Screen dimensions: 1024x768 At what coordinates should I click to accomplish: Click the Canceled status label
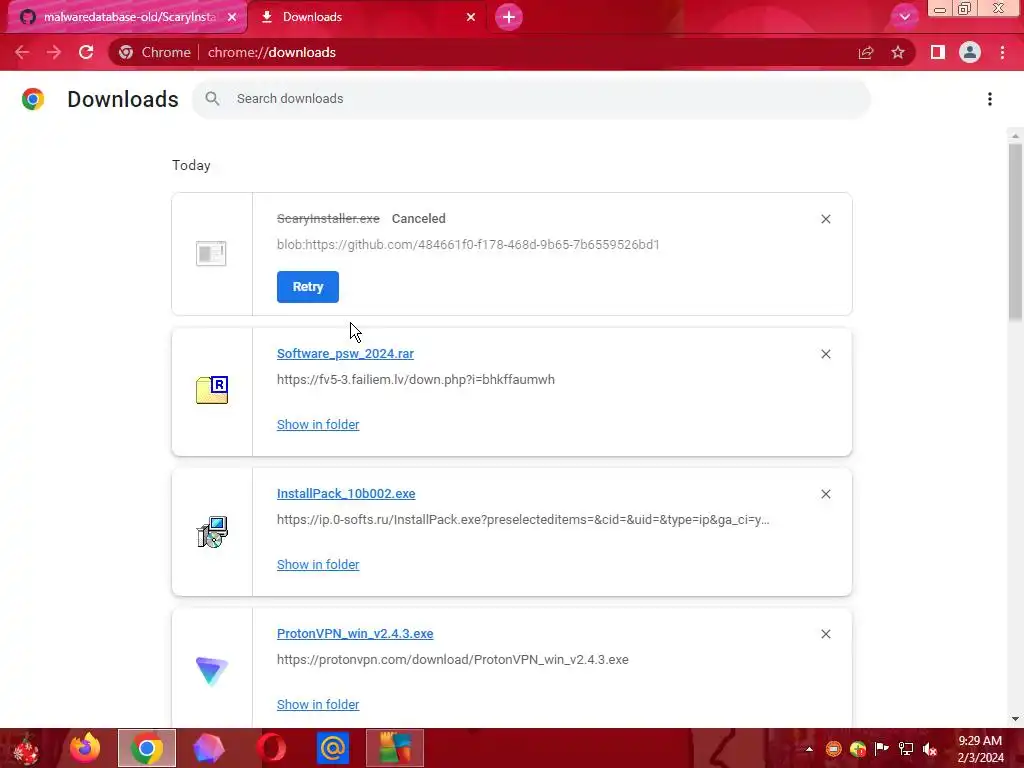(419, 219)
